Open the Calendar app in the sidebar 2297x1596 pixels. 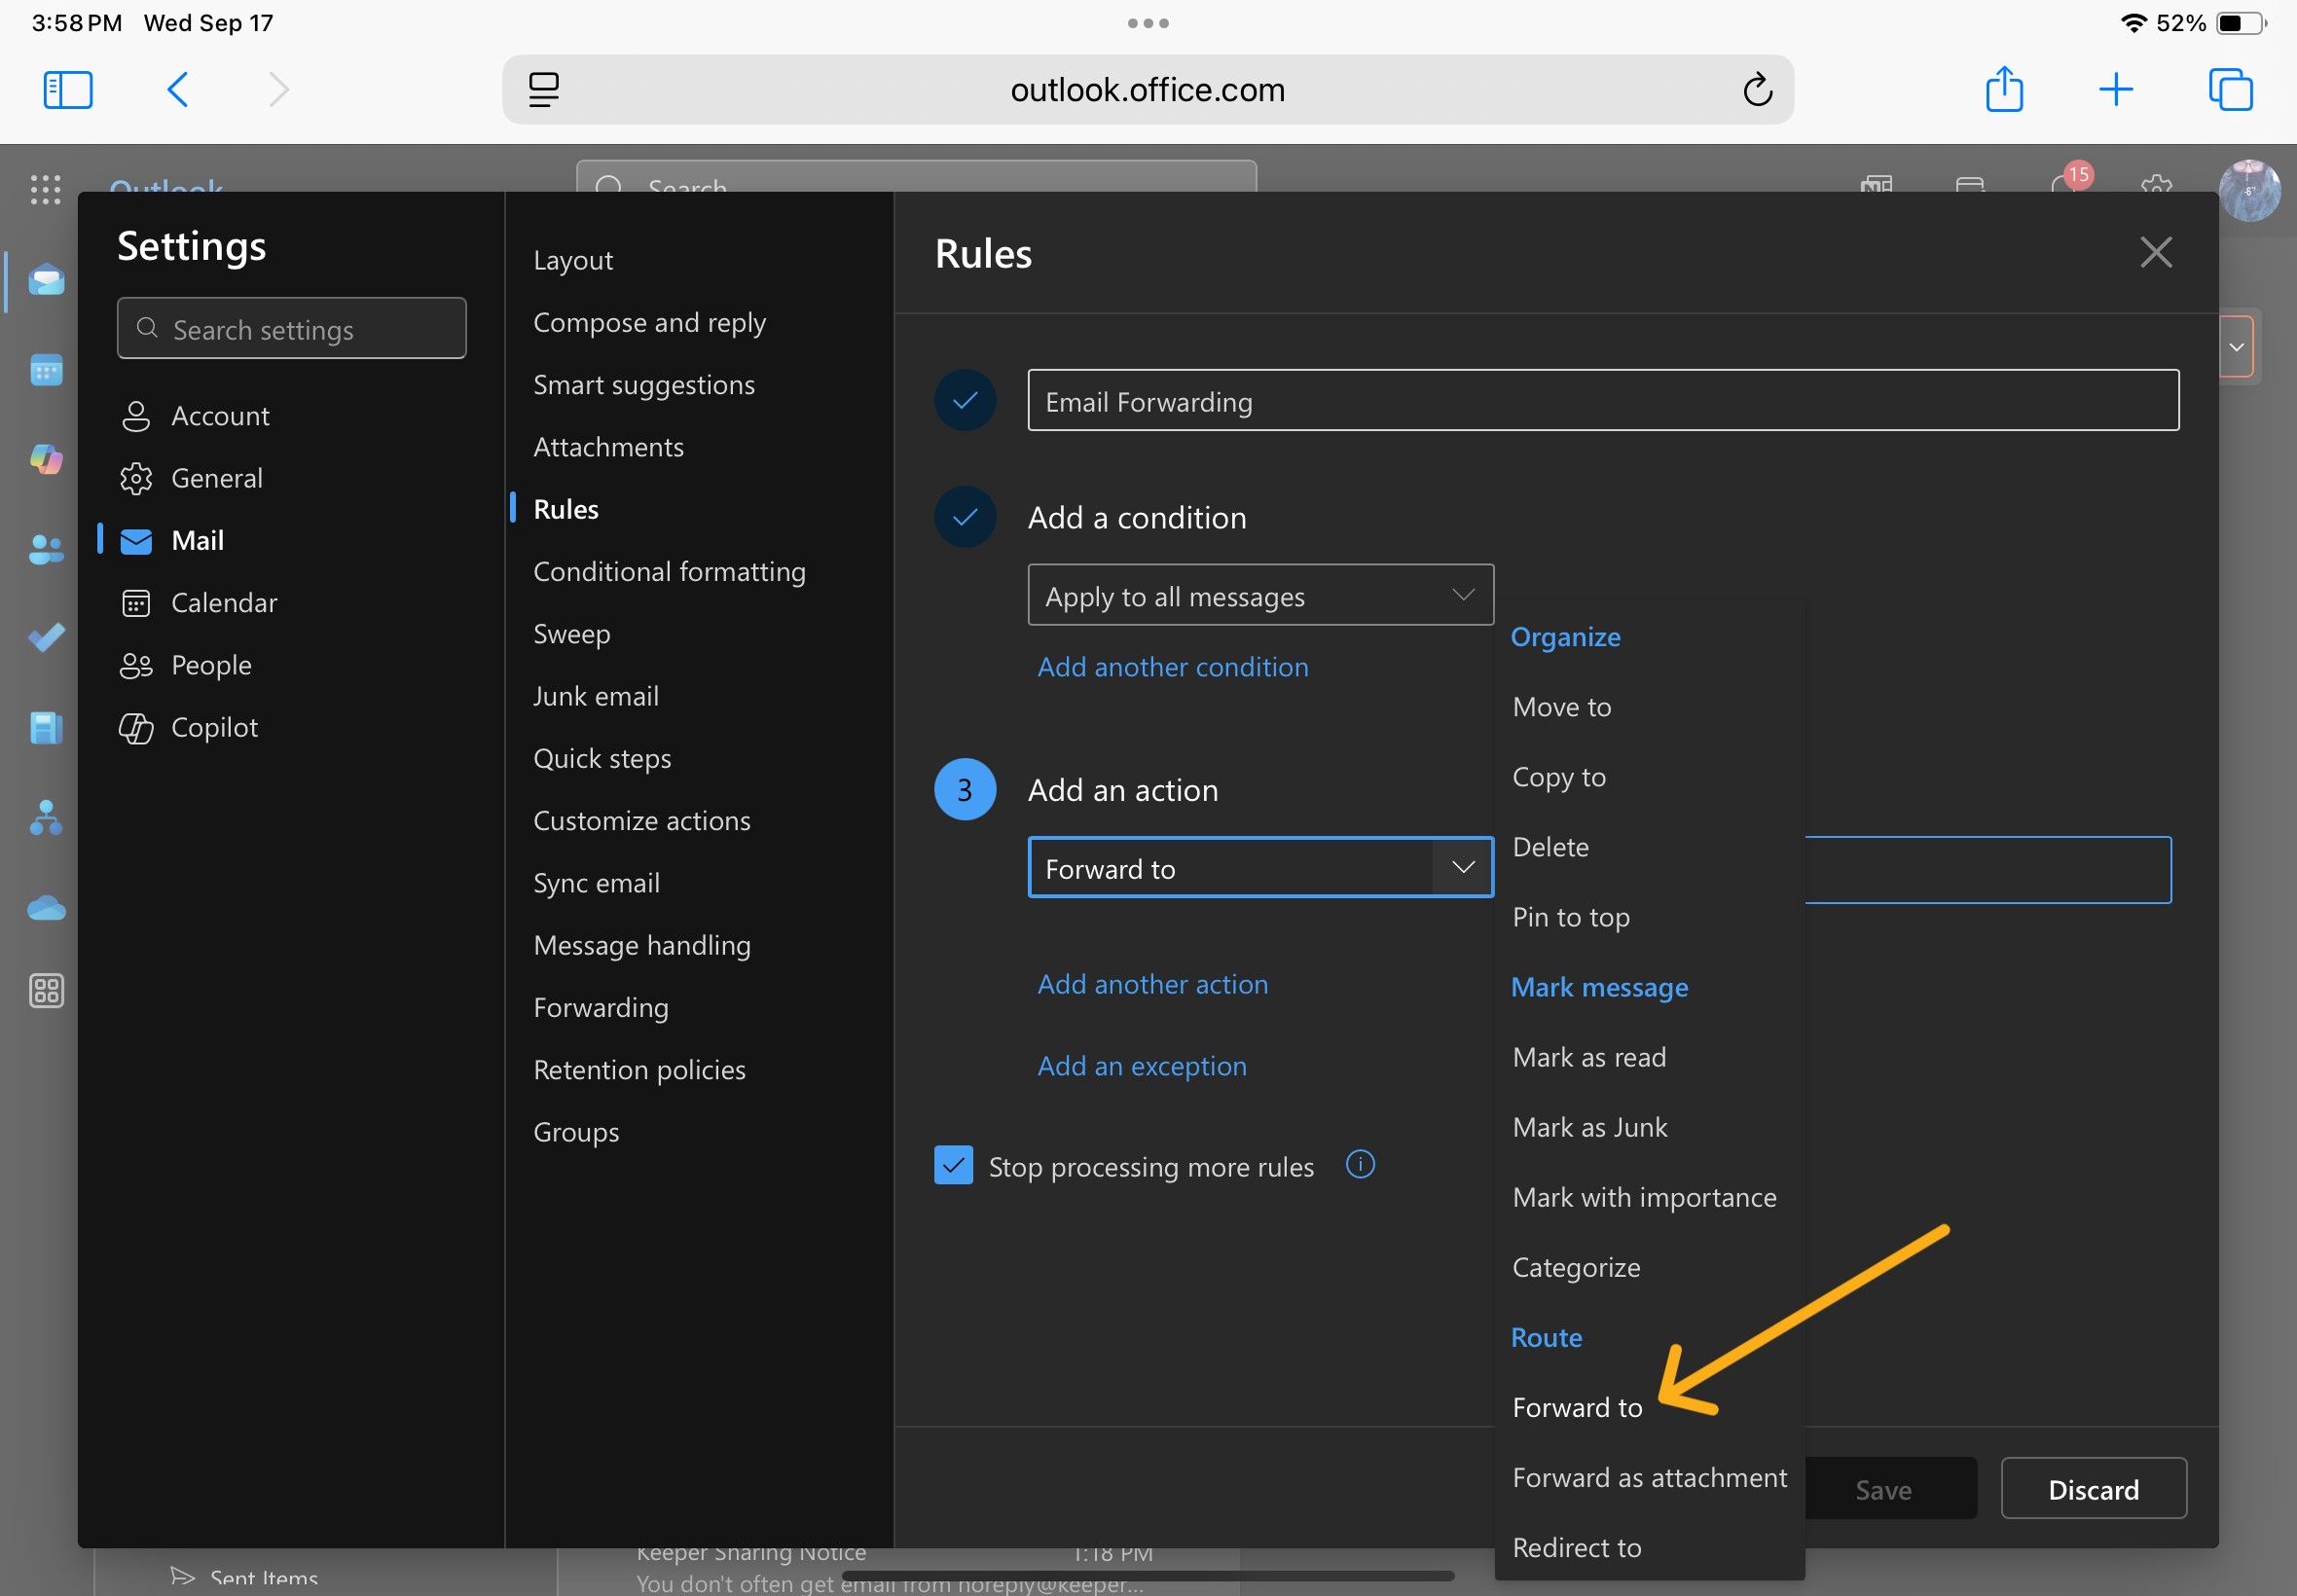click(46, 370)
